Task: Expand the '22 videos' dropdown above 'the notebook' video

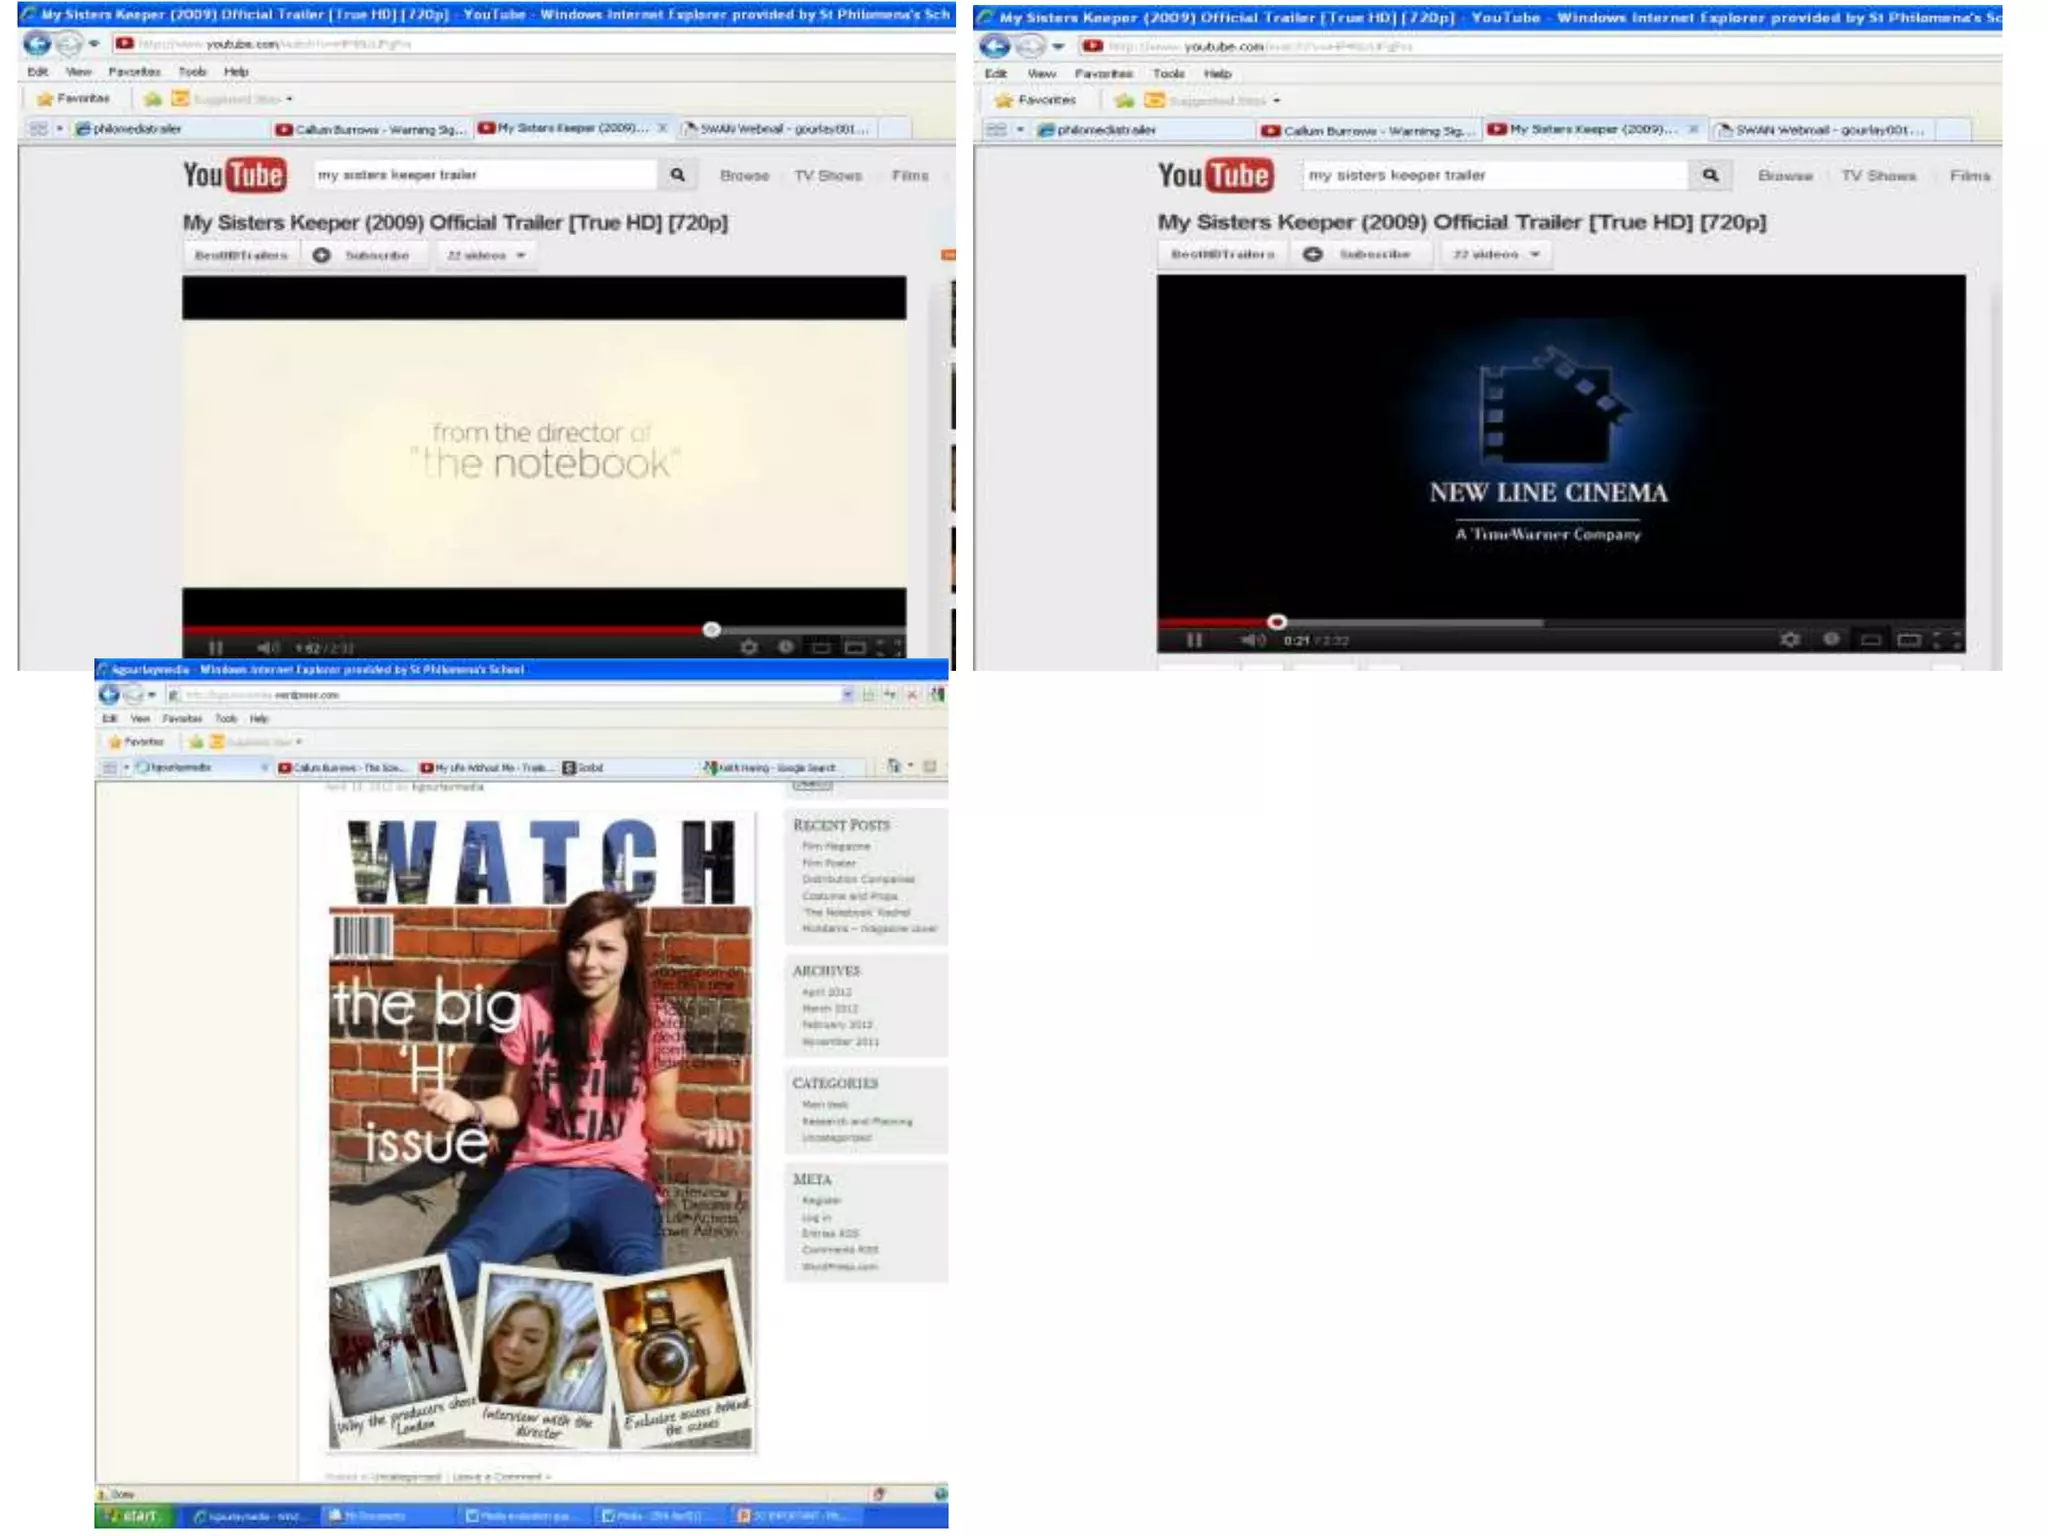Action: tap(486, 255)
